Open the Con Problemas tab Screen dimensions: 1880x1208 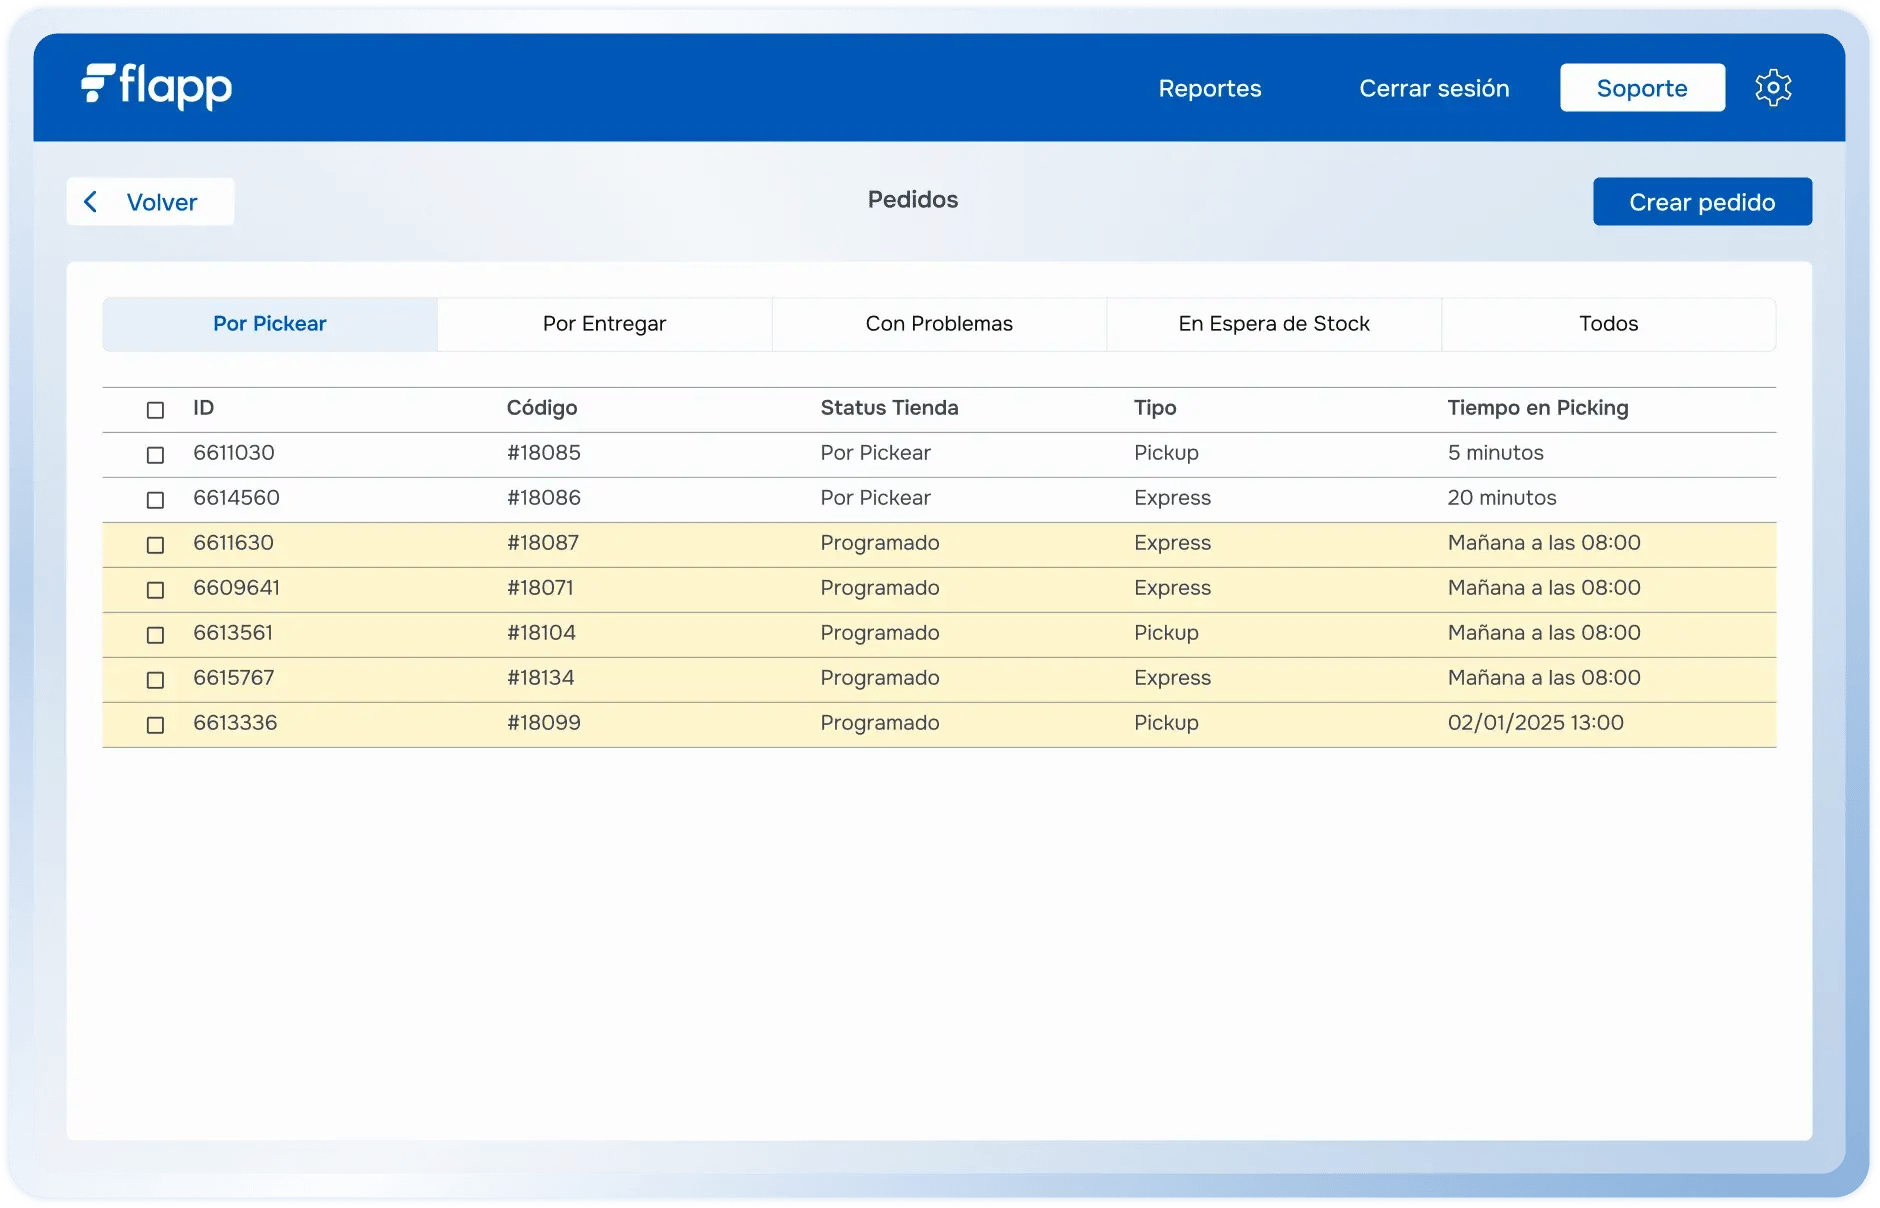[x=939, y=324]
